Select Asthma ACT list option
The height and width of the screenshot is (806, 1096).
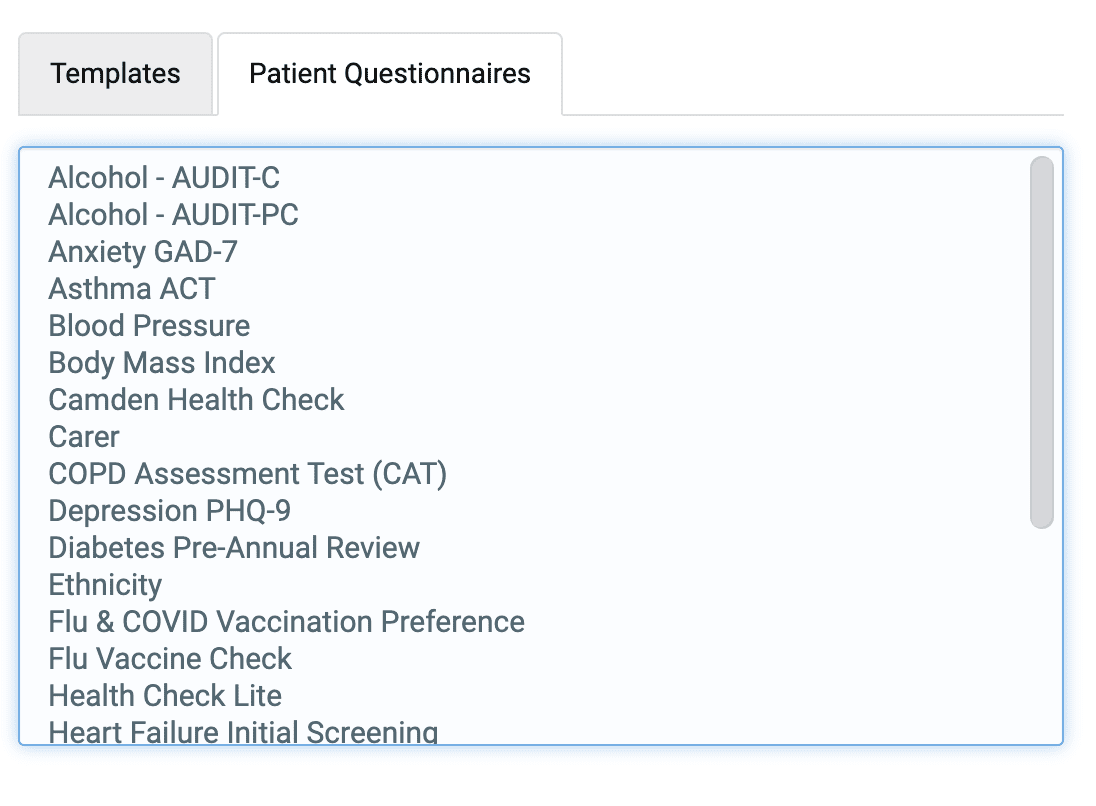pos(132,289)
